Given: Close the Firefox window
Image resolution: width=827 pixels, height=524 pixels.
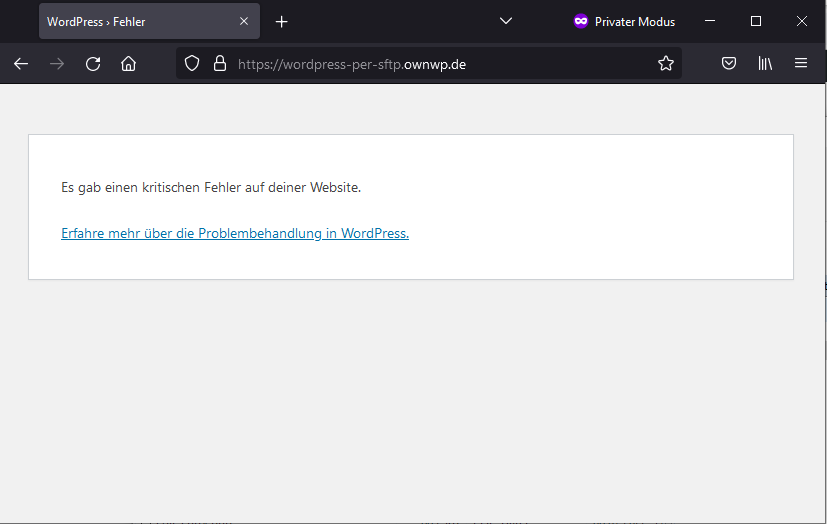Looking at the screenshot, I should tap(802, 21).
